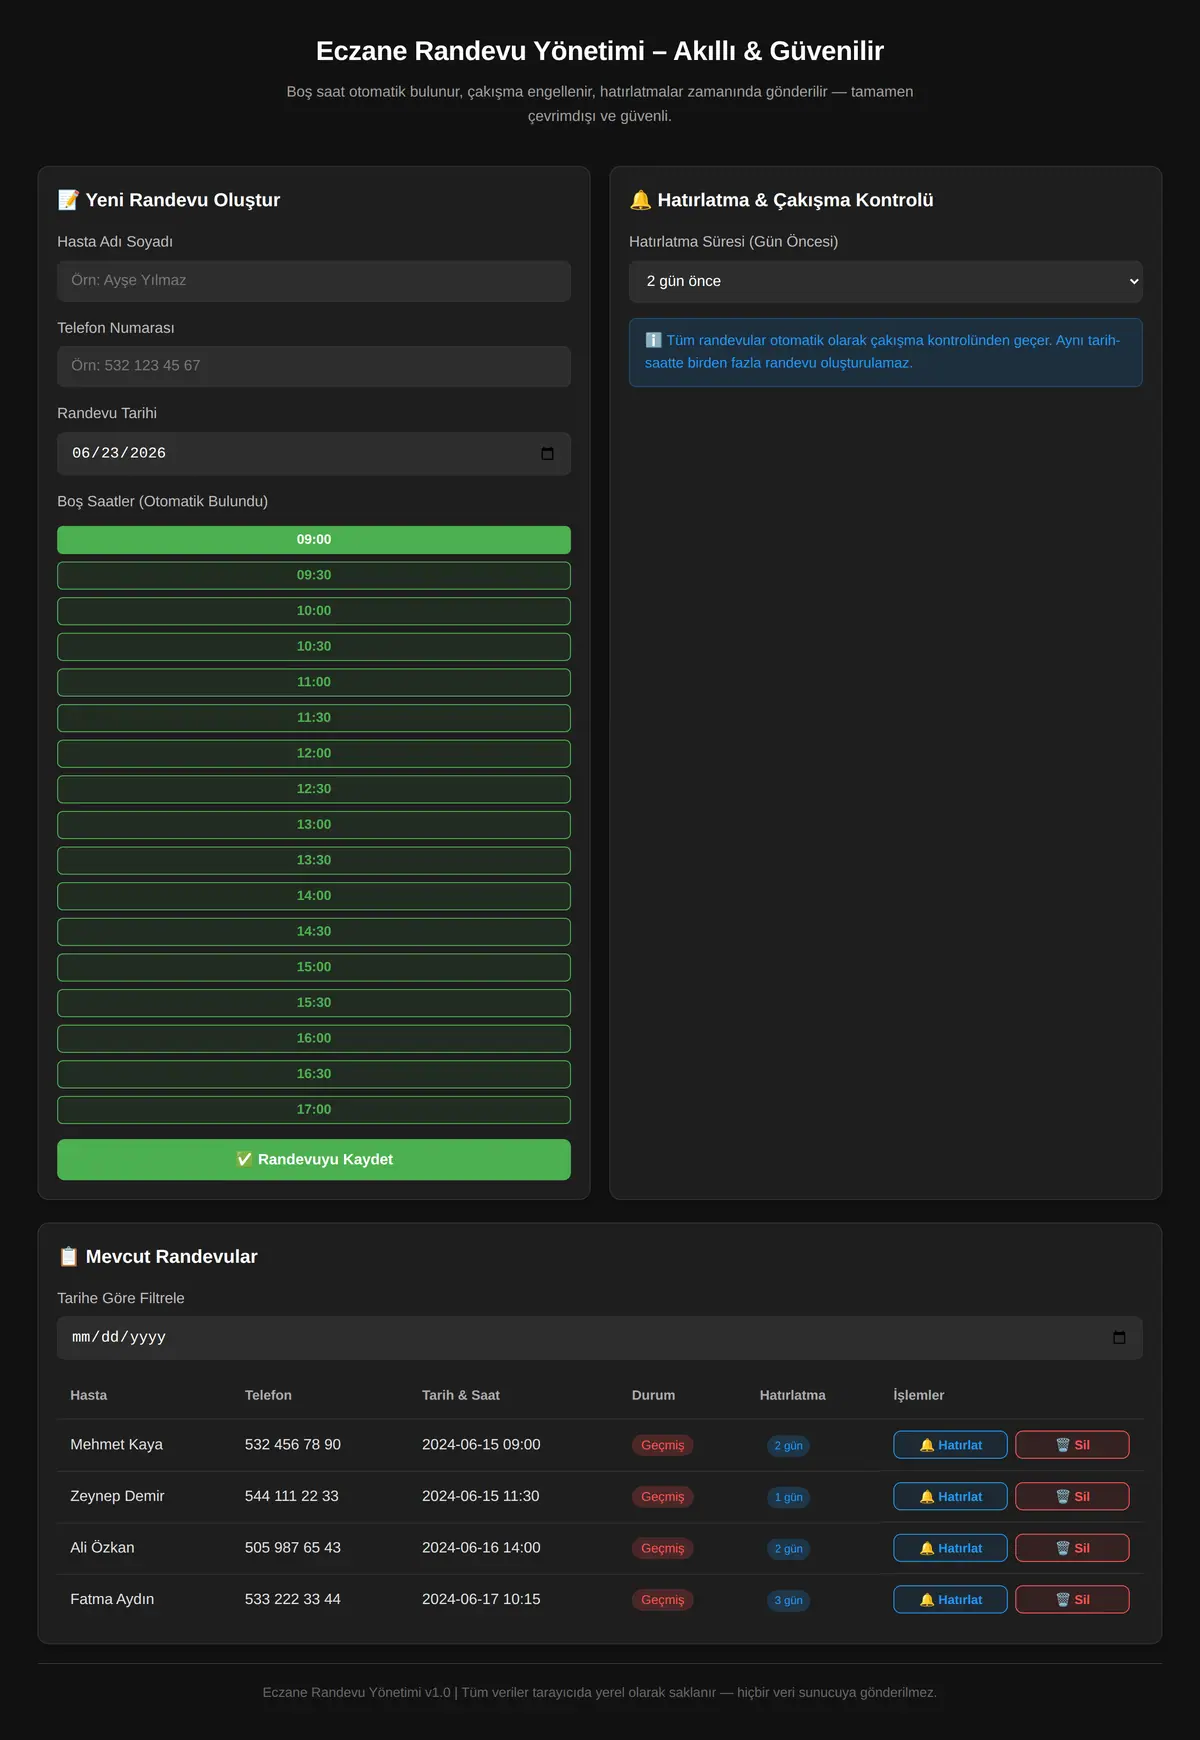Choose the 11:30 time slot
The image size is (1200, 1740).
click(314, 718)
